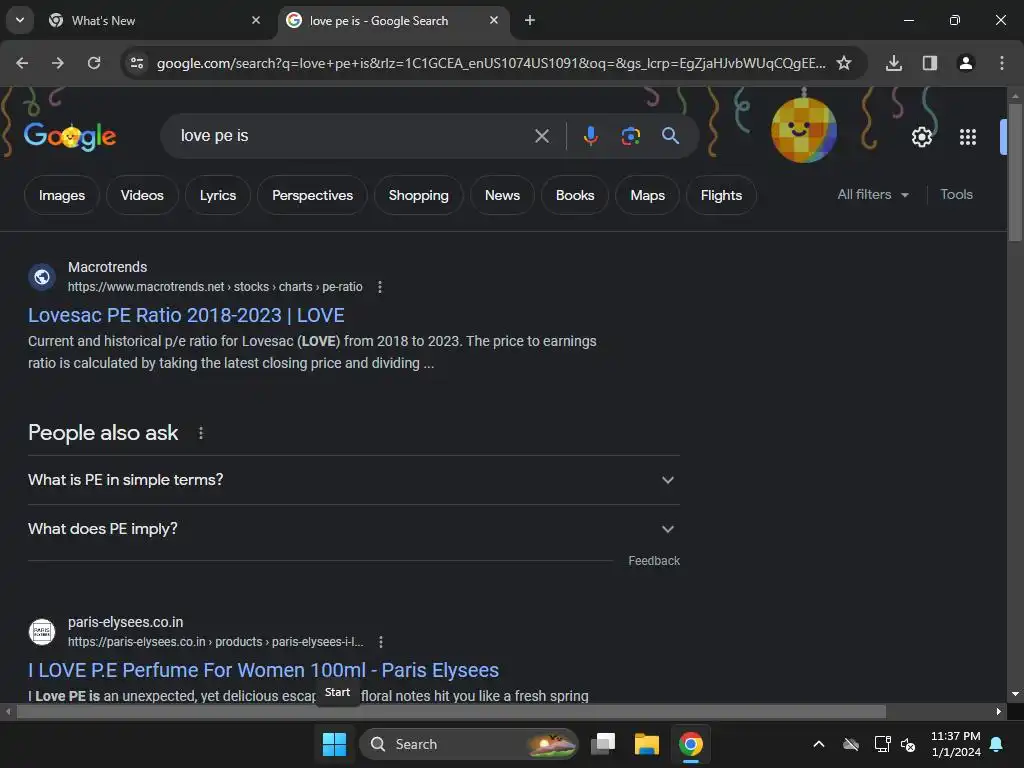The image size is (1024, 768).
Task: Show hidden system tray icons
Action: coord(818,744)
